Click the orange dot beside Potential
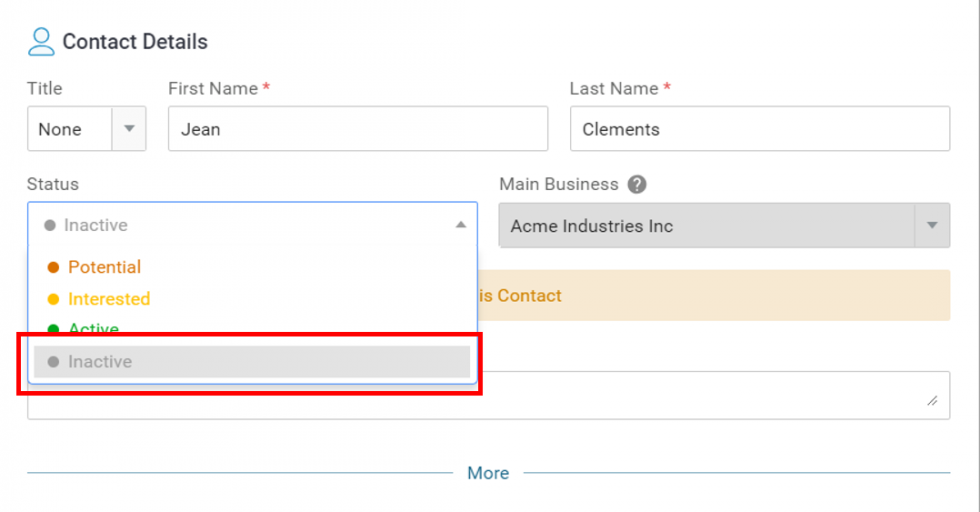This screenshot has width=980, height=512. click(x=54, y=268)
